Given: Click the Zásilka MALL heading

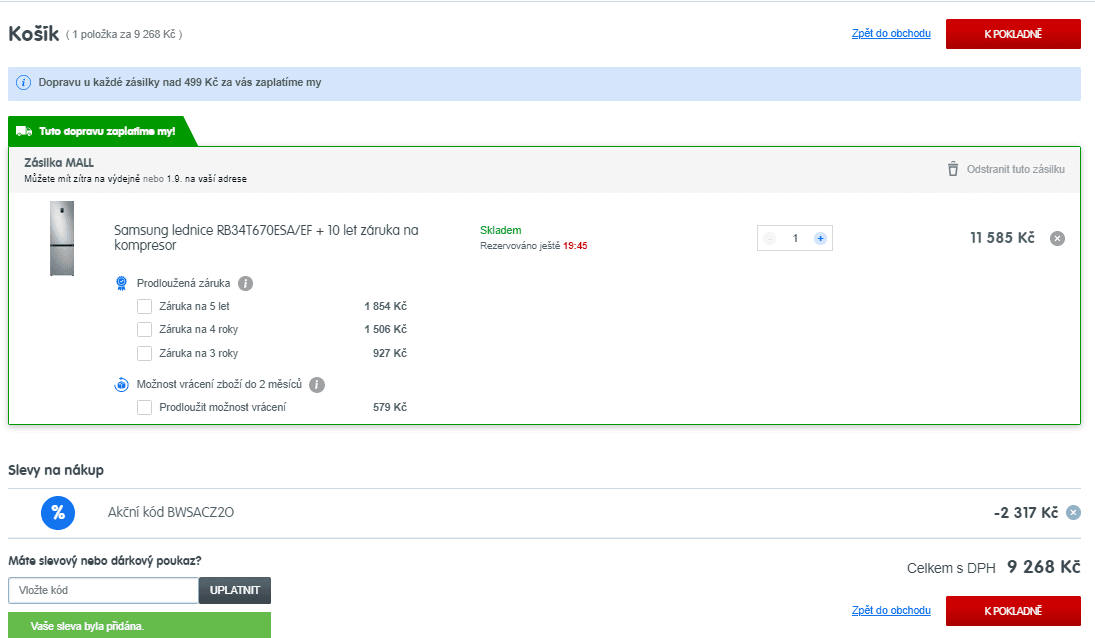Looking at the screenshot, I should [59, 163].
